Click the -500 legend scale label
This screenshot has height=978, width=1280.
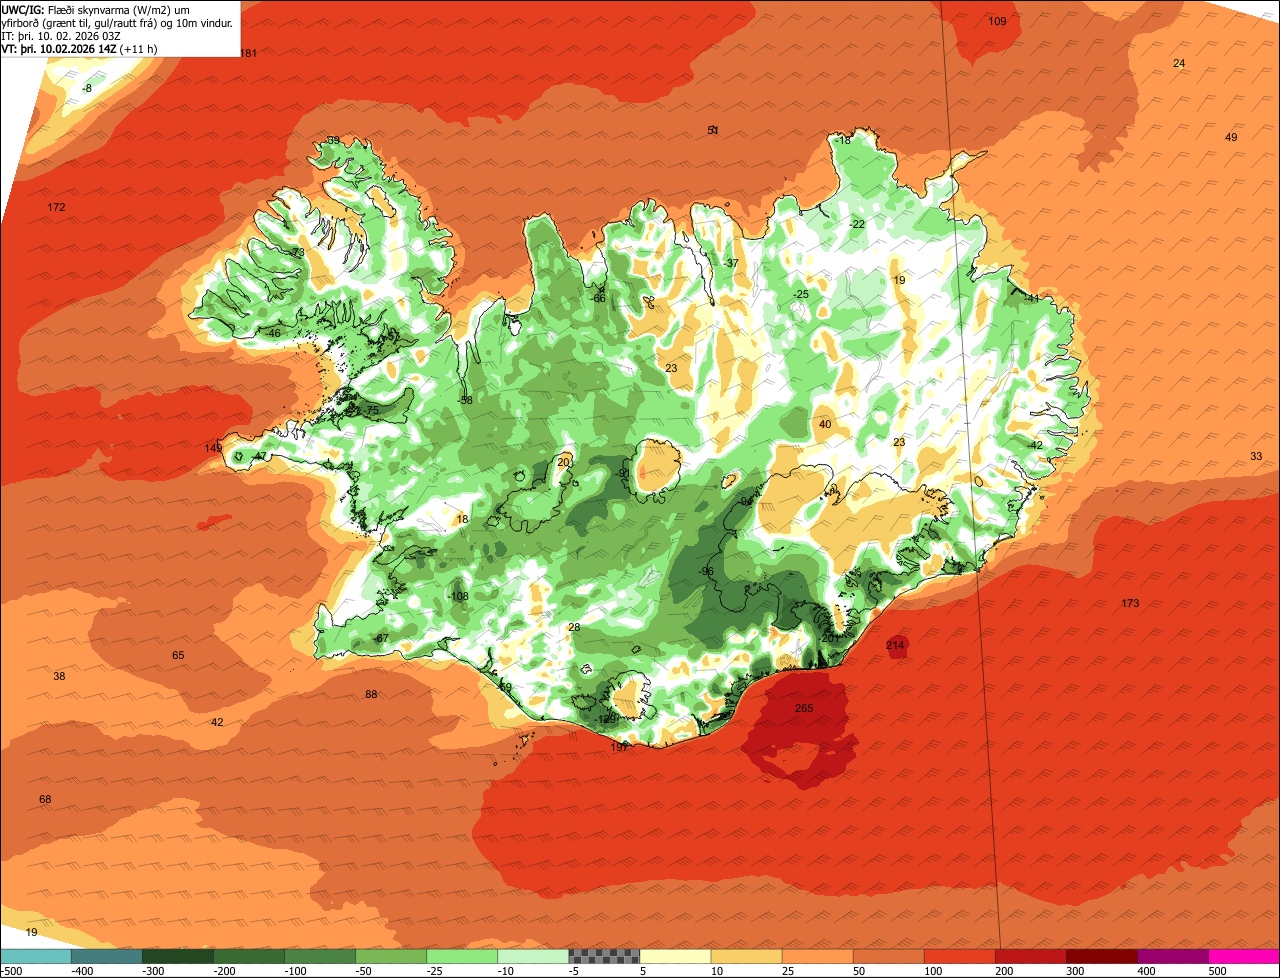(x=12, y=971)
